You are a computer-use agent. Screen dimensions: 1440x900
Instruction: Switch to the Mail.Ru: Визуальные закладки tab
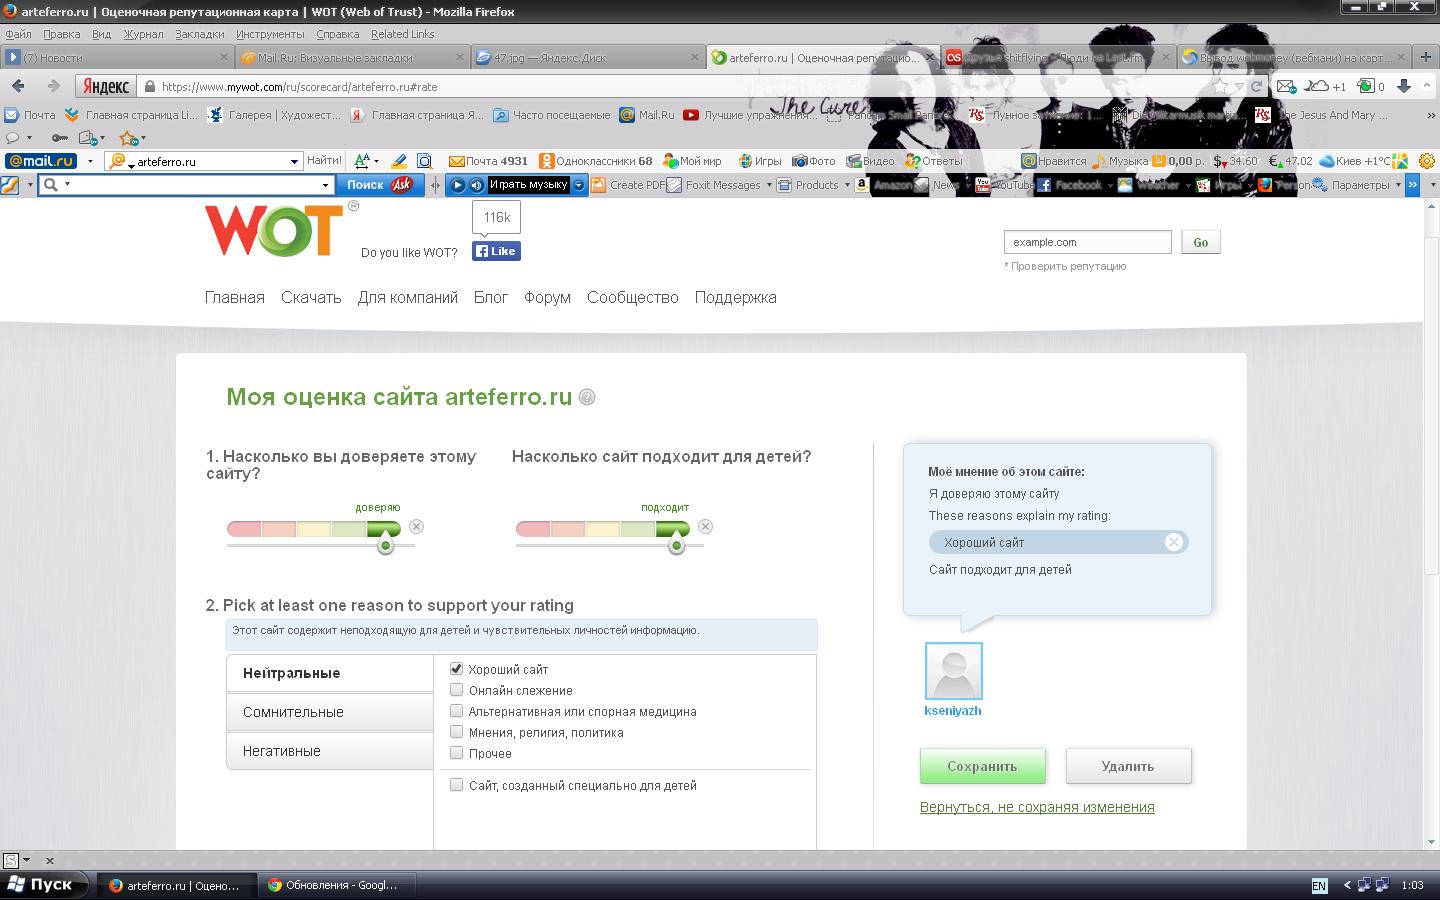[352, 57]
